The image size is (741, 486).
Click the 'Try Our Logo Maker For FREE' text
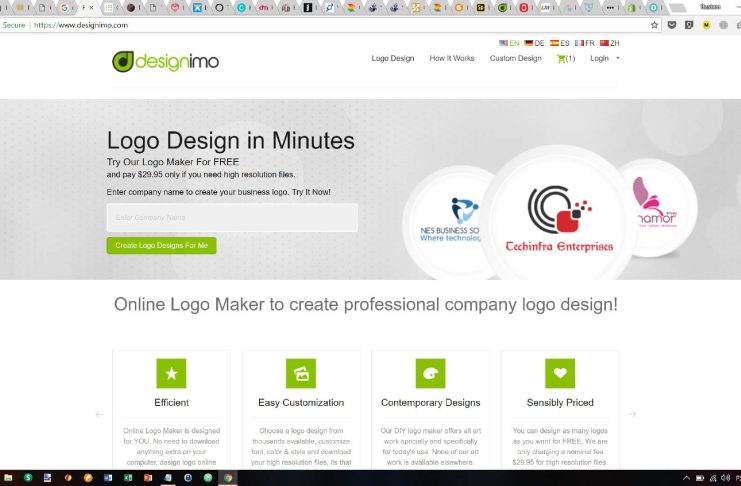coord(173,162)
